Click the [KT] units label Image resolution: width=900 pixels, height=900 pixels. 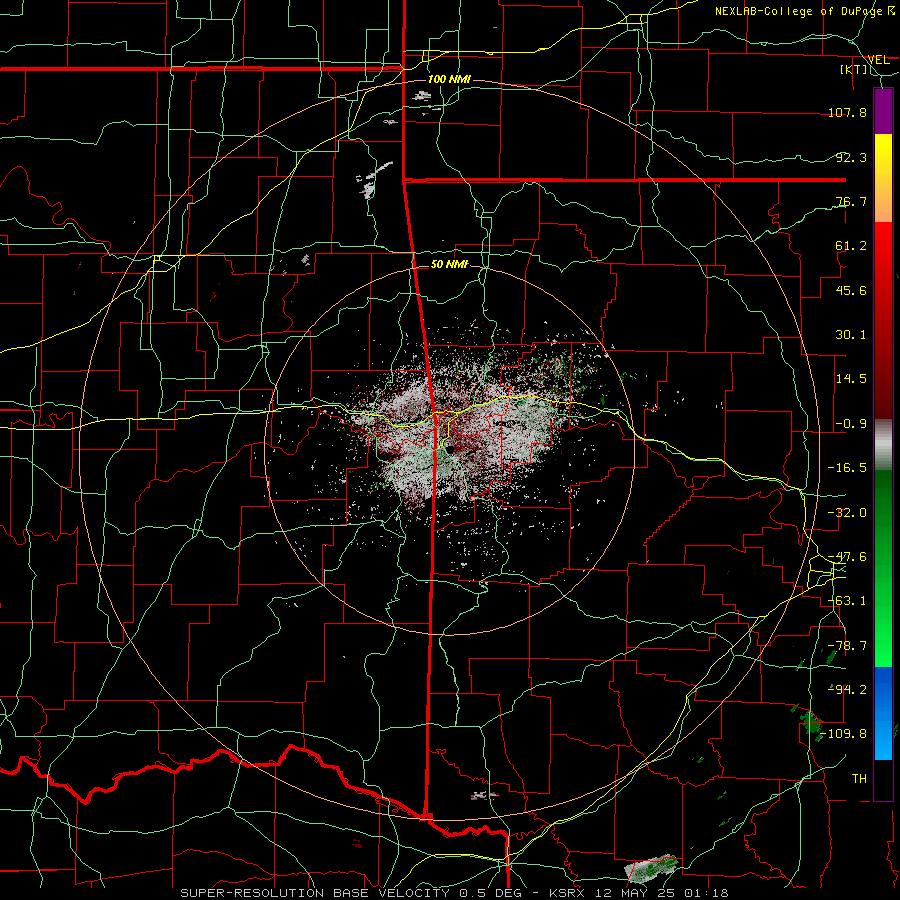coord(854,69)
